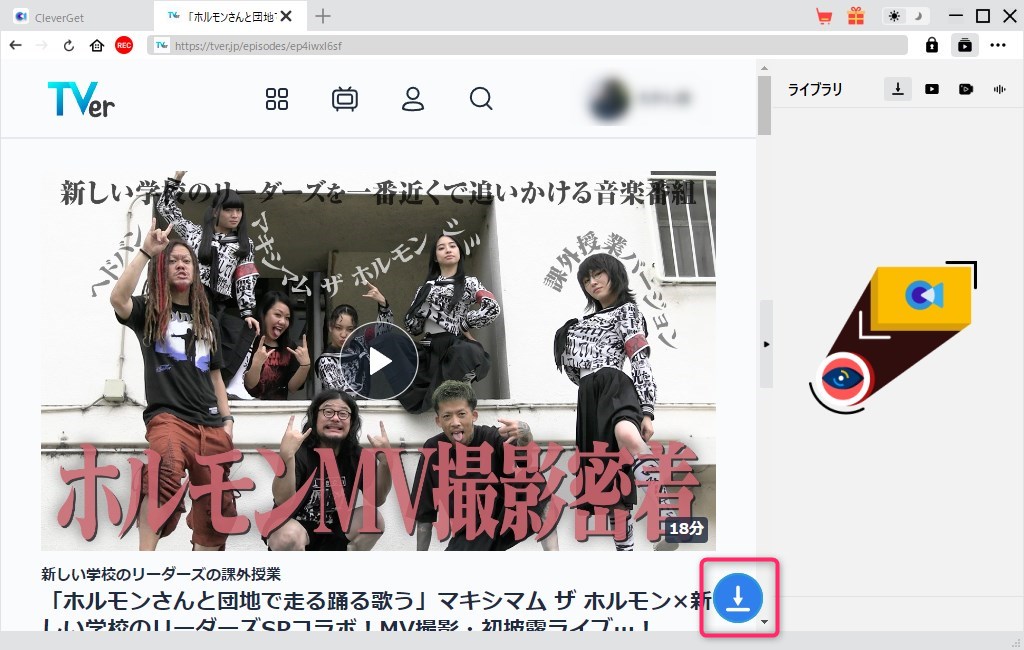Click the blue download button
Viewport: 1024px width, 650px height.
pos(738,597)
